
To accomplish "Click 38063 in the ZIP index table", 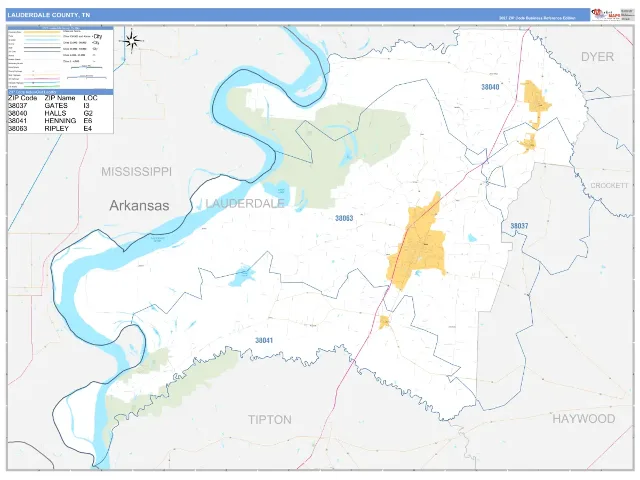I will pos(18,129).
